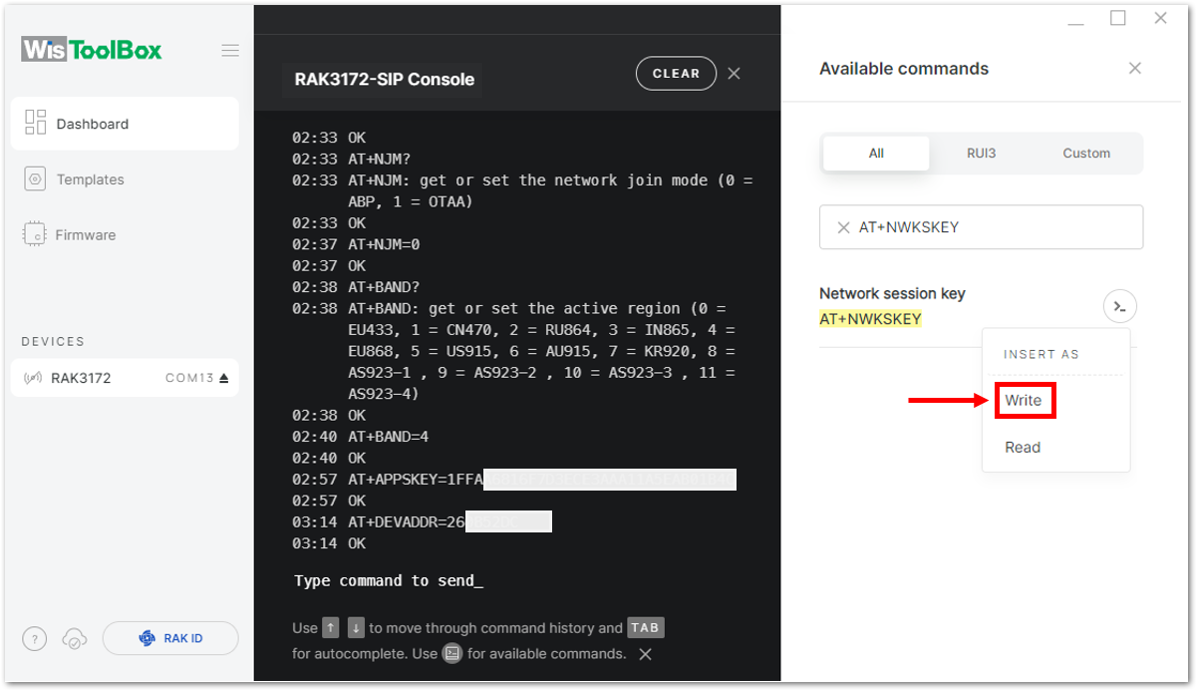Click the Firmware chip icon
The width and height of the screenshot is (1197, 691).
click(34, 234)
